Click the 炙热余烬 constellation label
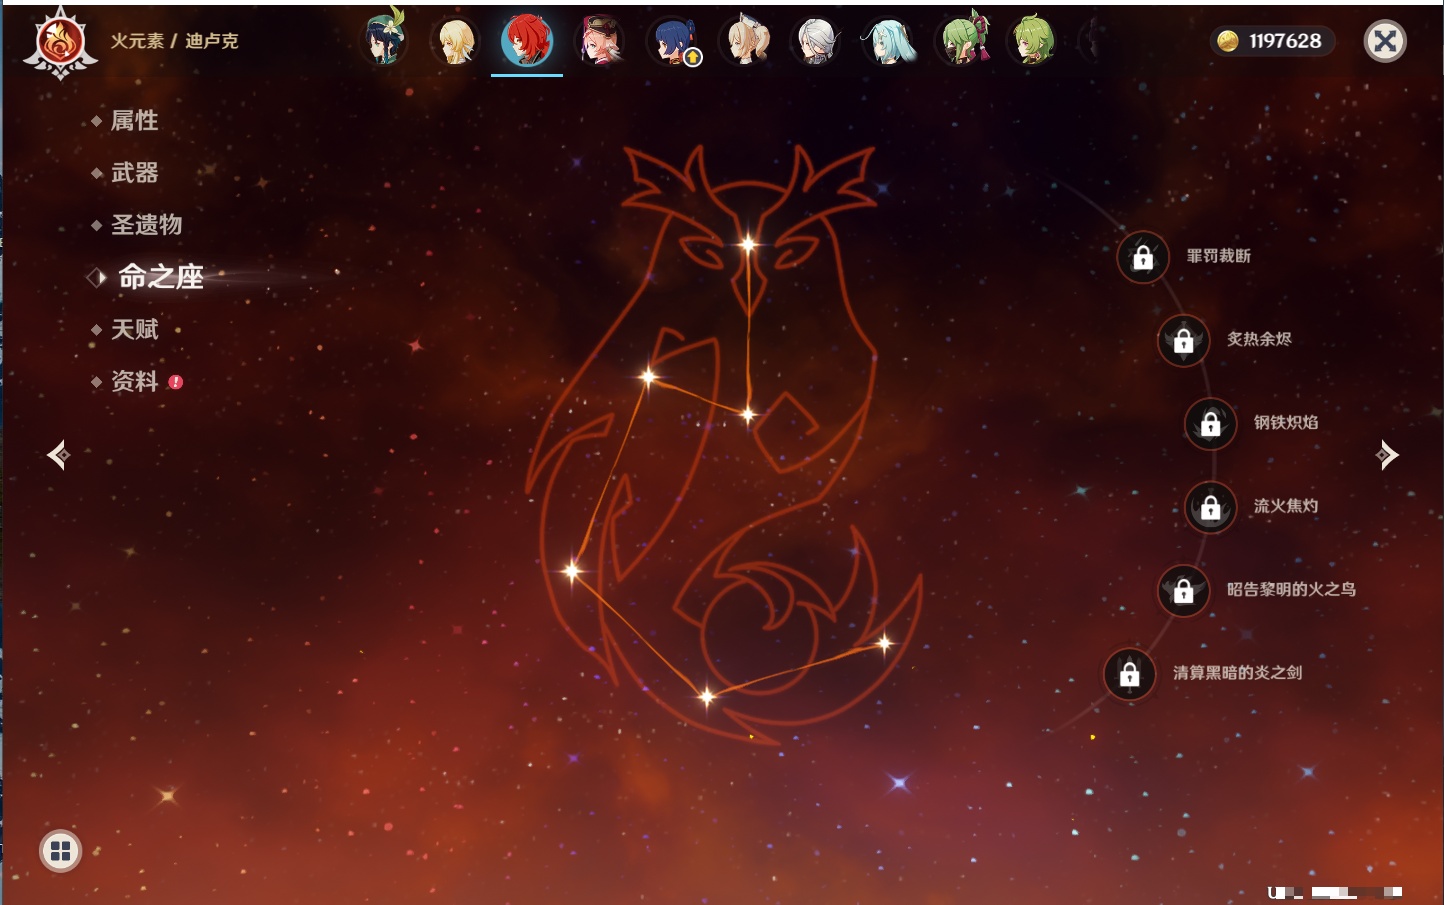The image size is (1444, 905). tap(1259, 339)
